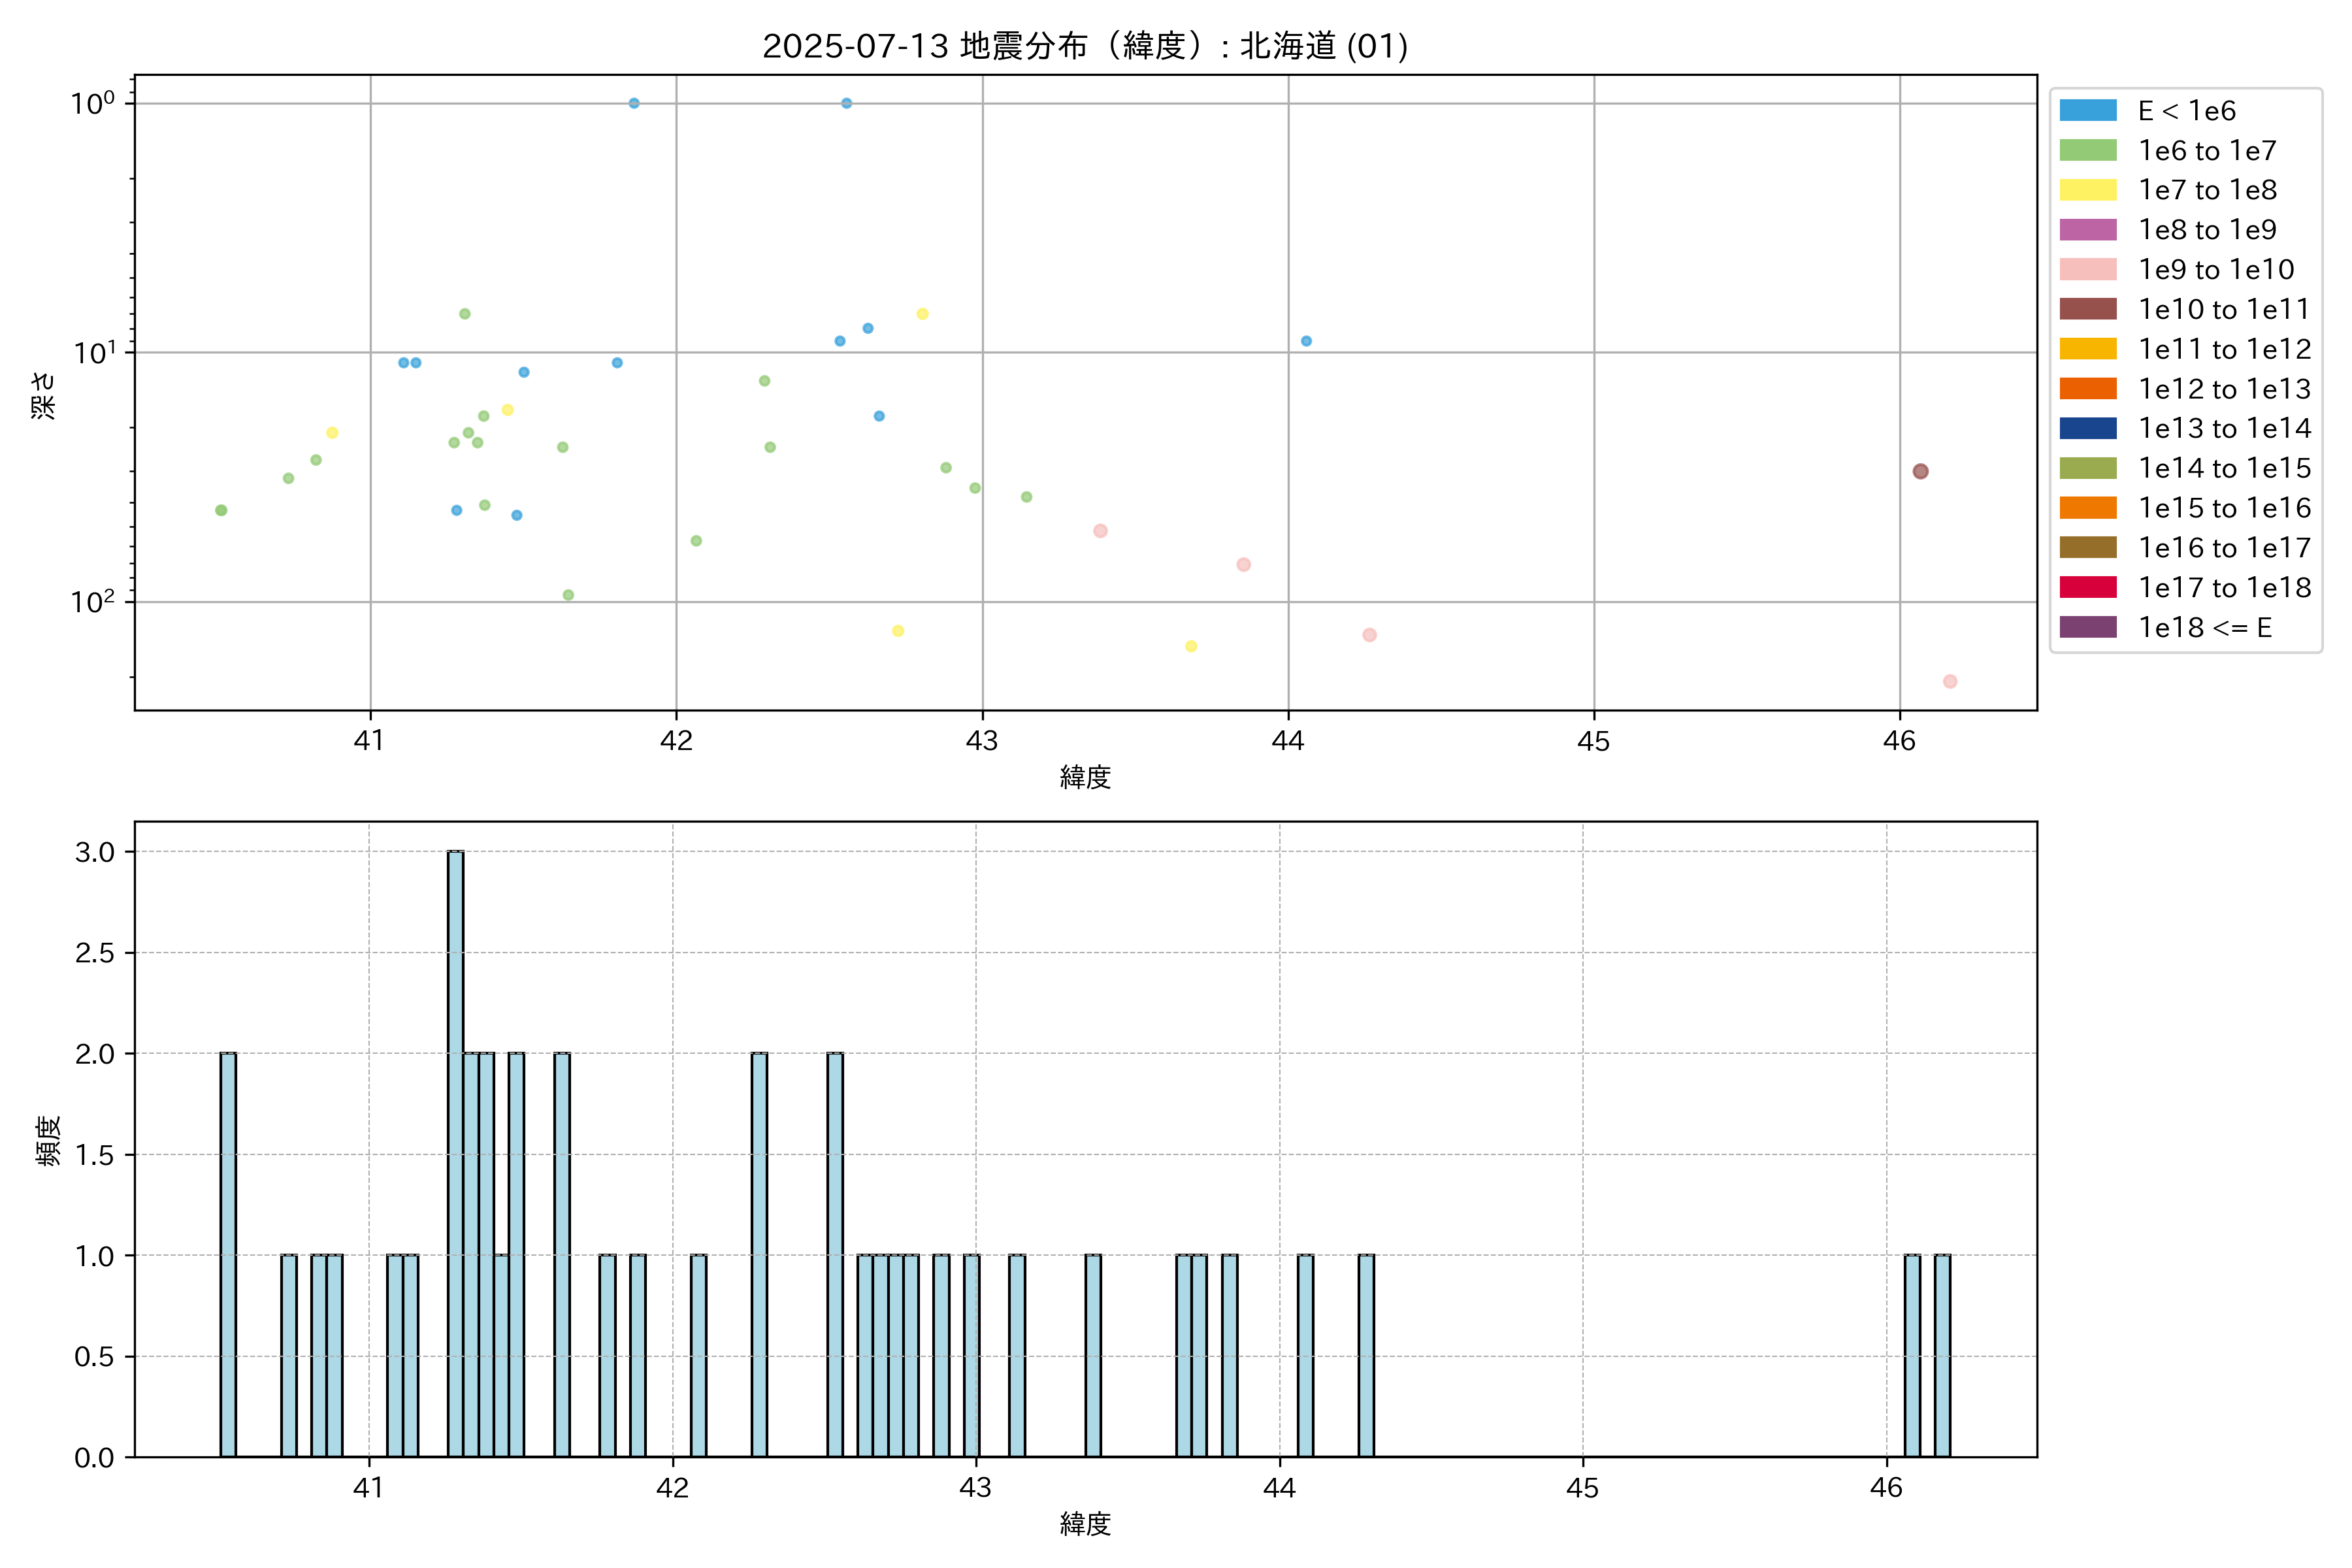Click the chart title with date 2025-07-13
Image resolution: width=2352 pixels, height=1568 pixels.
tap(1085, 46)
